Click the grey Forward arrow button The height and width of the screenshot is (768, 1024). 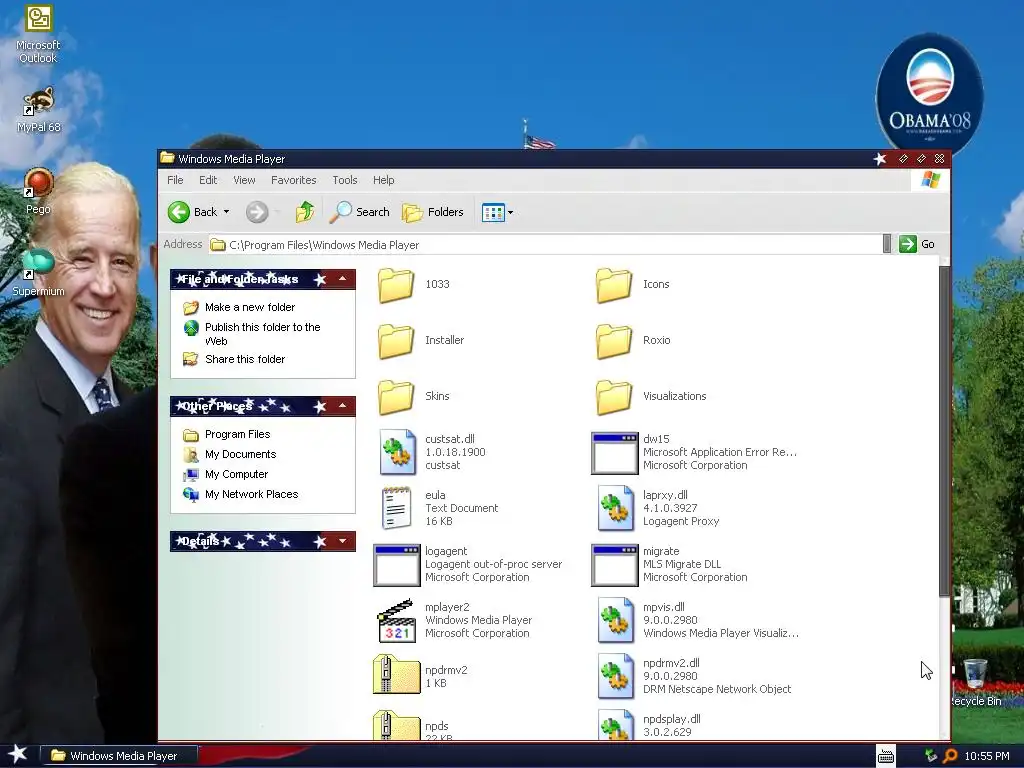257,212
